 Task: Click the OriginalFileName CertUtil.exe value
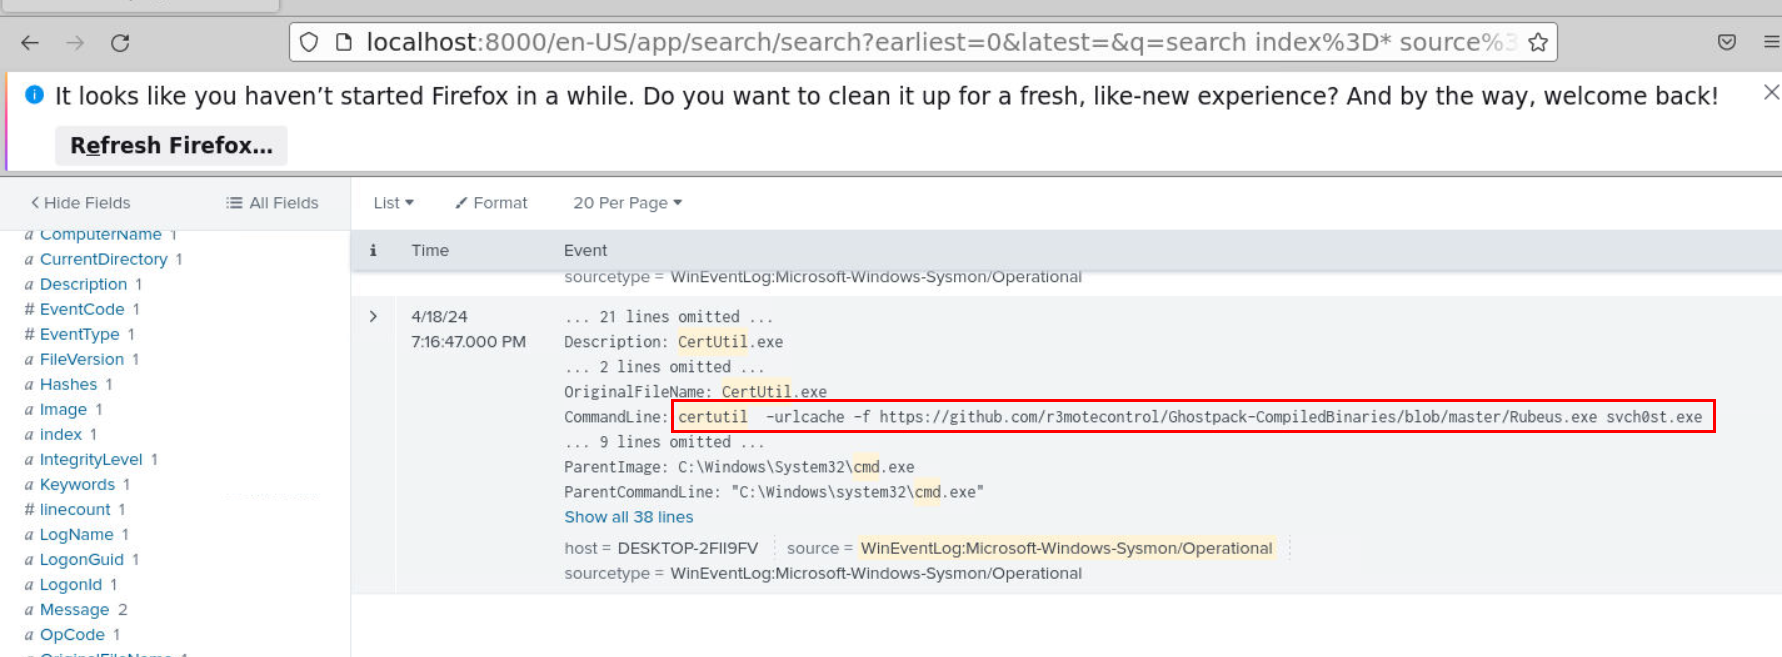pos(774,392)
